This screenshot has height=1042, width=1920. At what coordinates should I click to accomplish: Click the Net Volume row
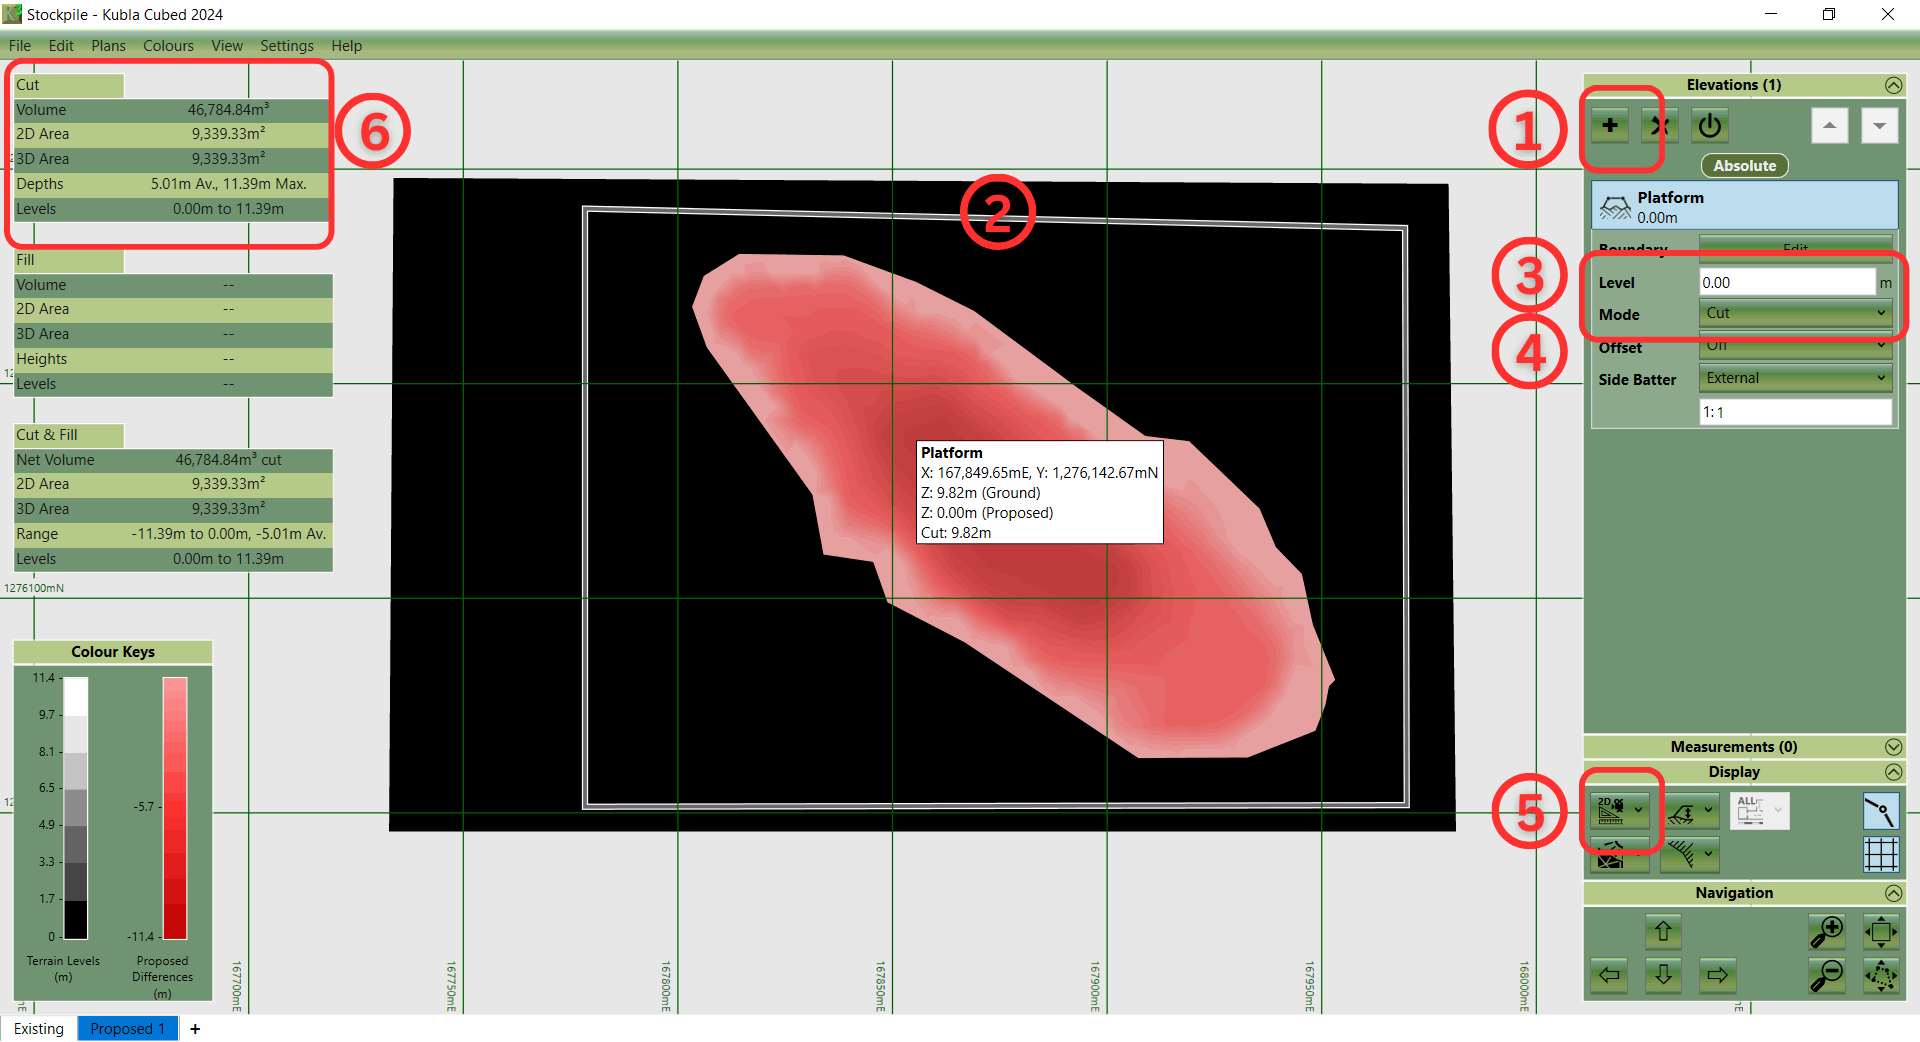click(x=173, y=460)
